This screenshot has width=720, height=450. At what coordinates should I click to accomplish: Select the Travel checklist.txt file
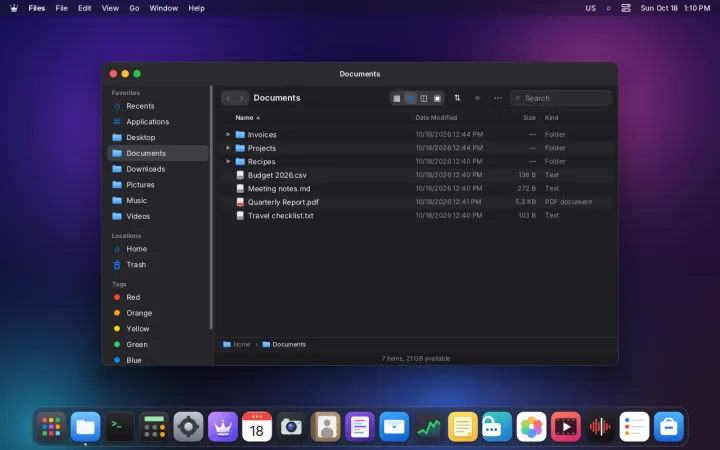point(416,215)
